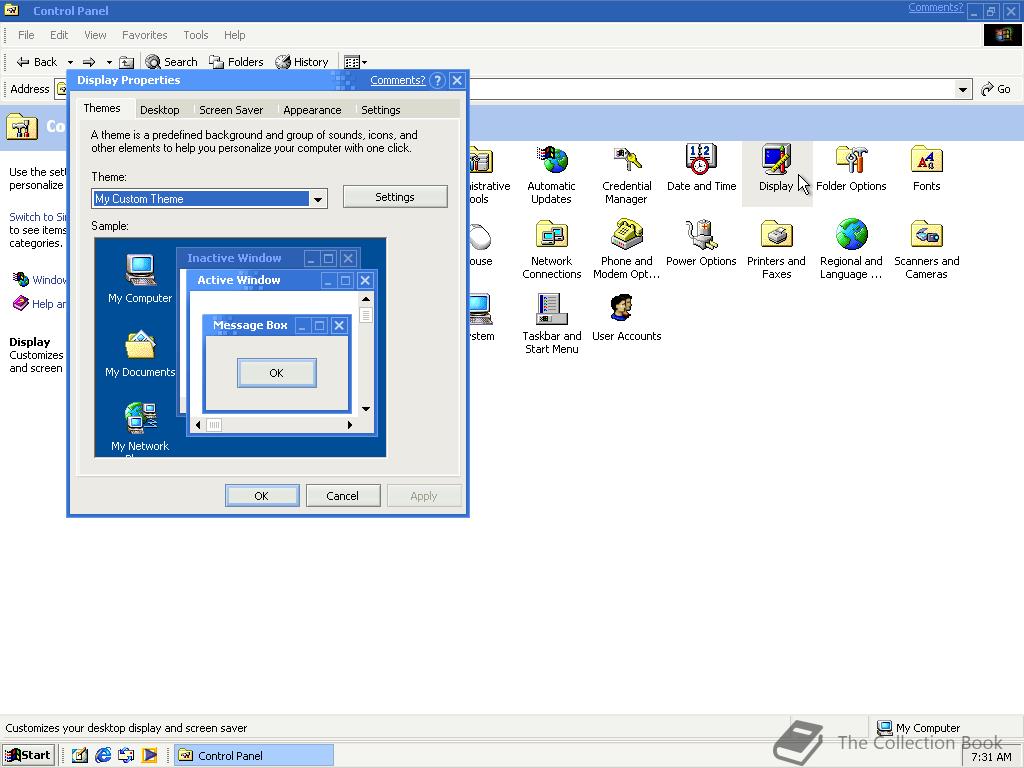
Task: Open the Automatic Updates icon
Action: tap(551, 174)
